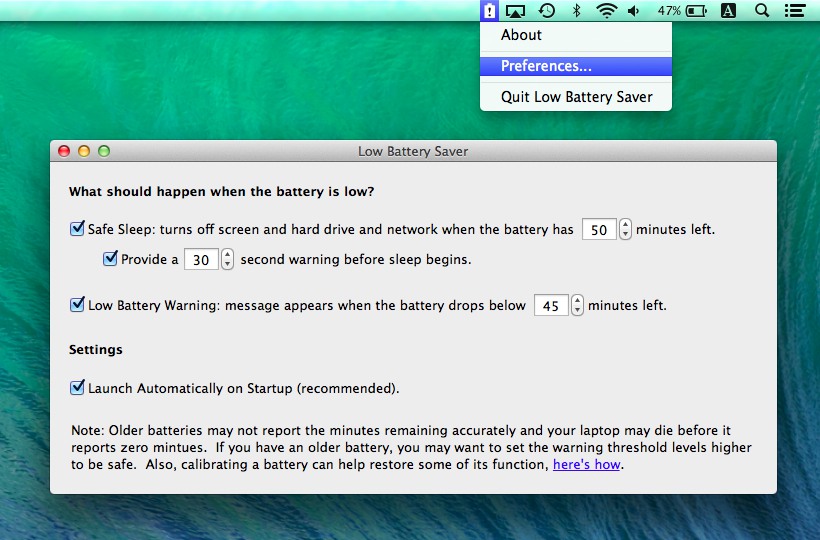Click the warning seconds field showing 30
Screen dimensions: 820x540
pos(201,260)
